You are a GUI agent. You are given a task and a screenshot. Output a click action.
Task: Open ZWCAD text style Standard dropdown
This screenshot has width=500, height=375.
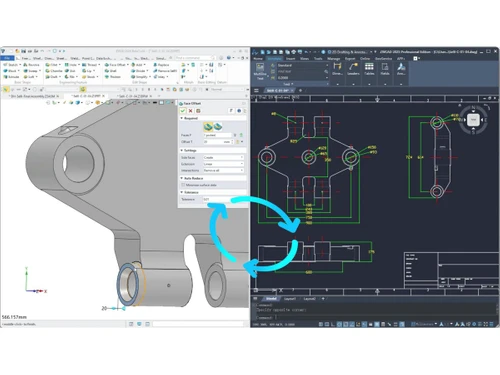(x=303, y=65)
